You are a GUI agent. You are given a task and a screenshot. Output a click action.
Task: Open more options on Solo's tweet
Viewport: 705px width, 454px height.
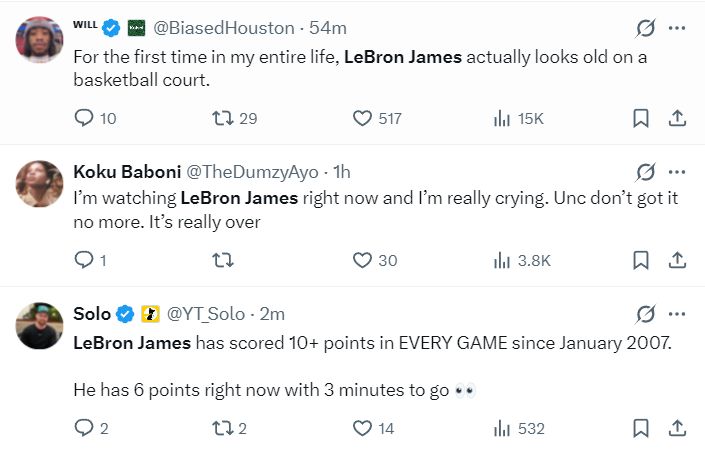677,314
